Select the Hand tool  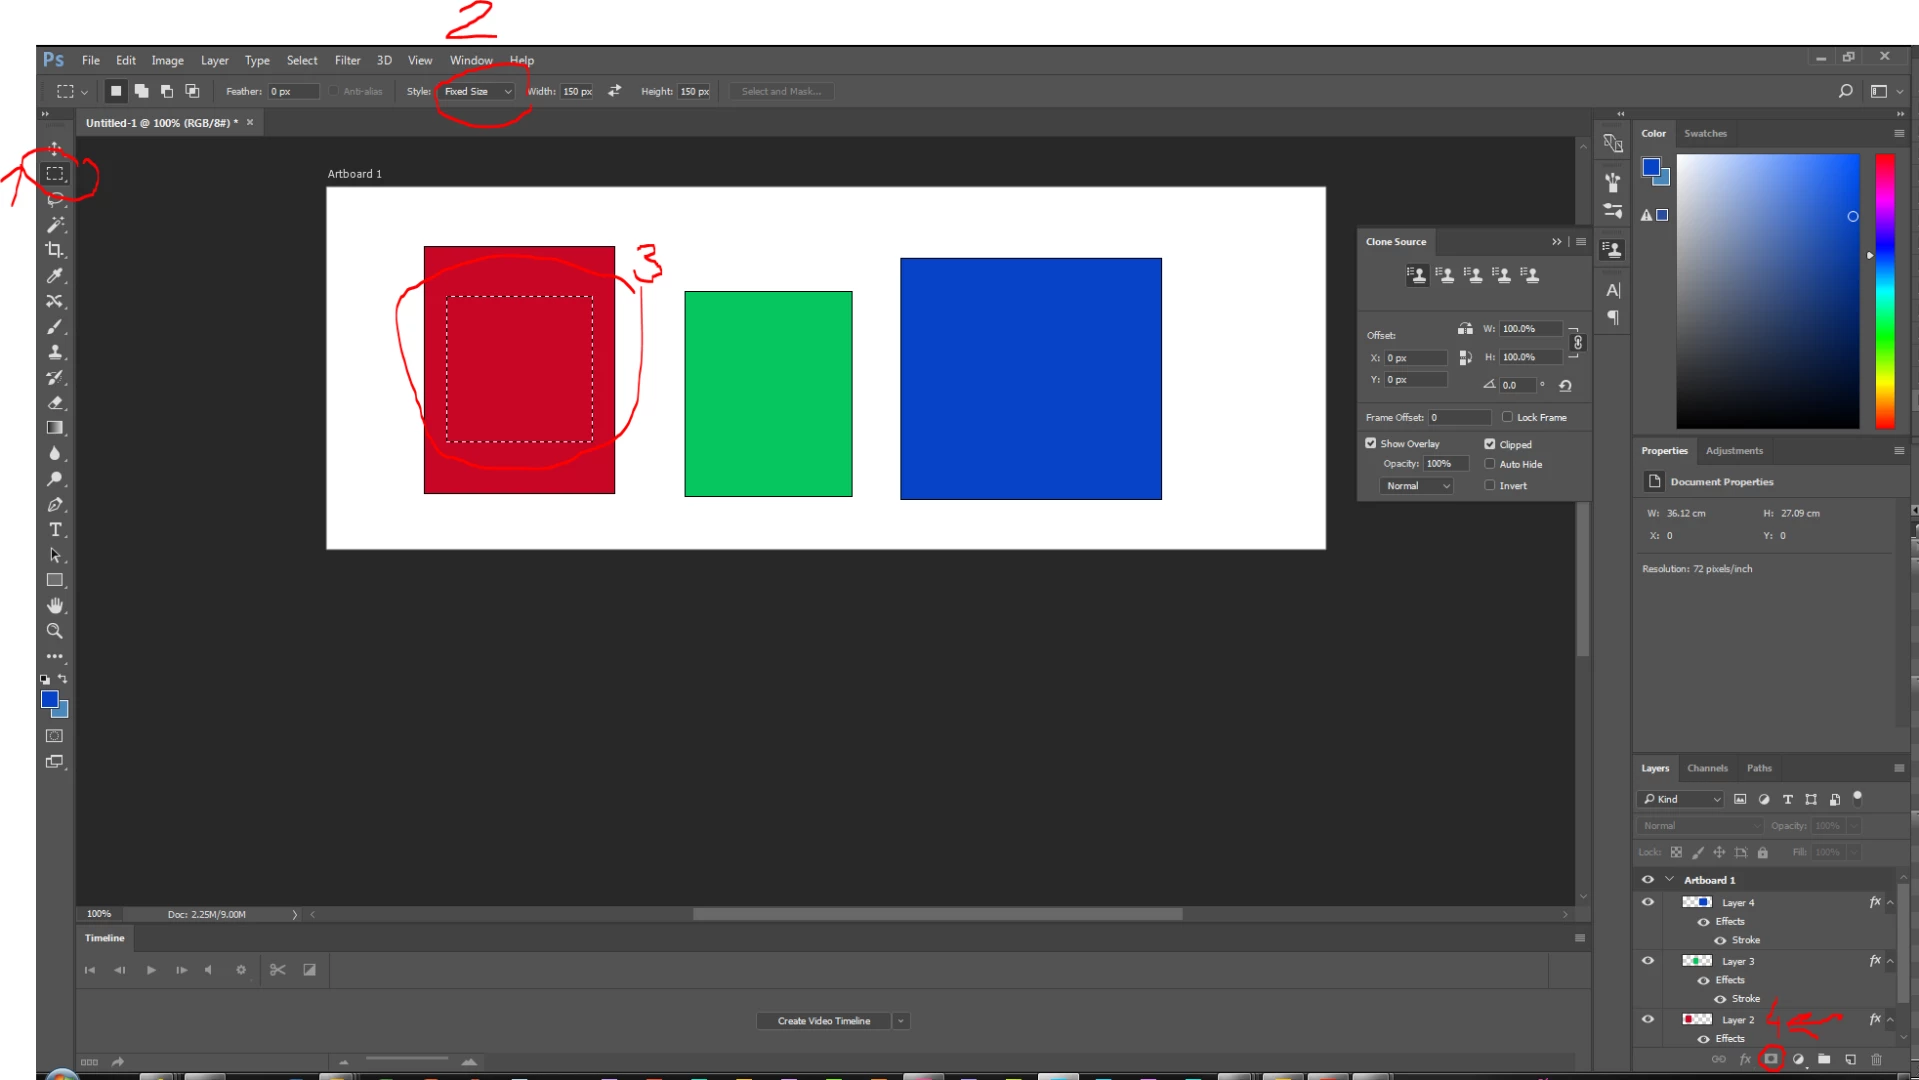(x=55, y=606)
